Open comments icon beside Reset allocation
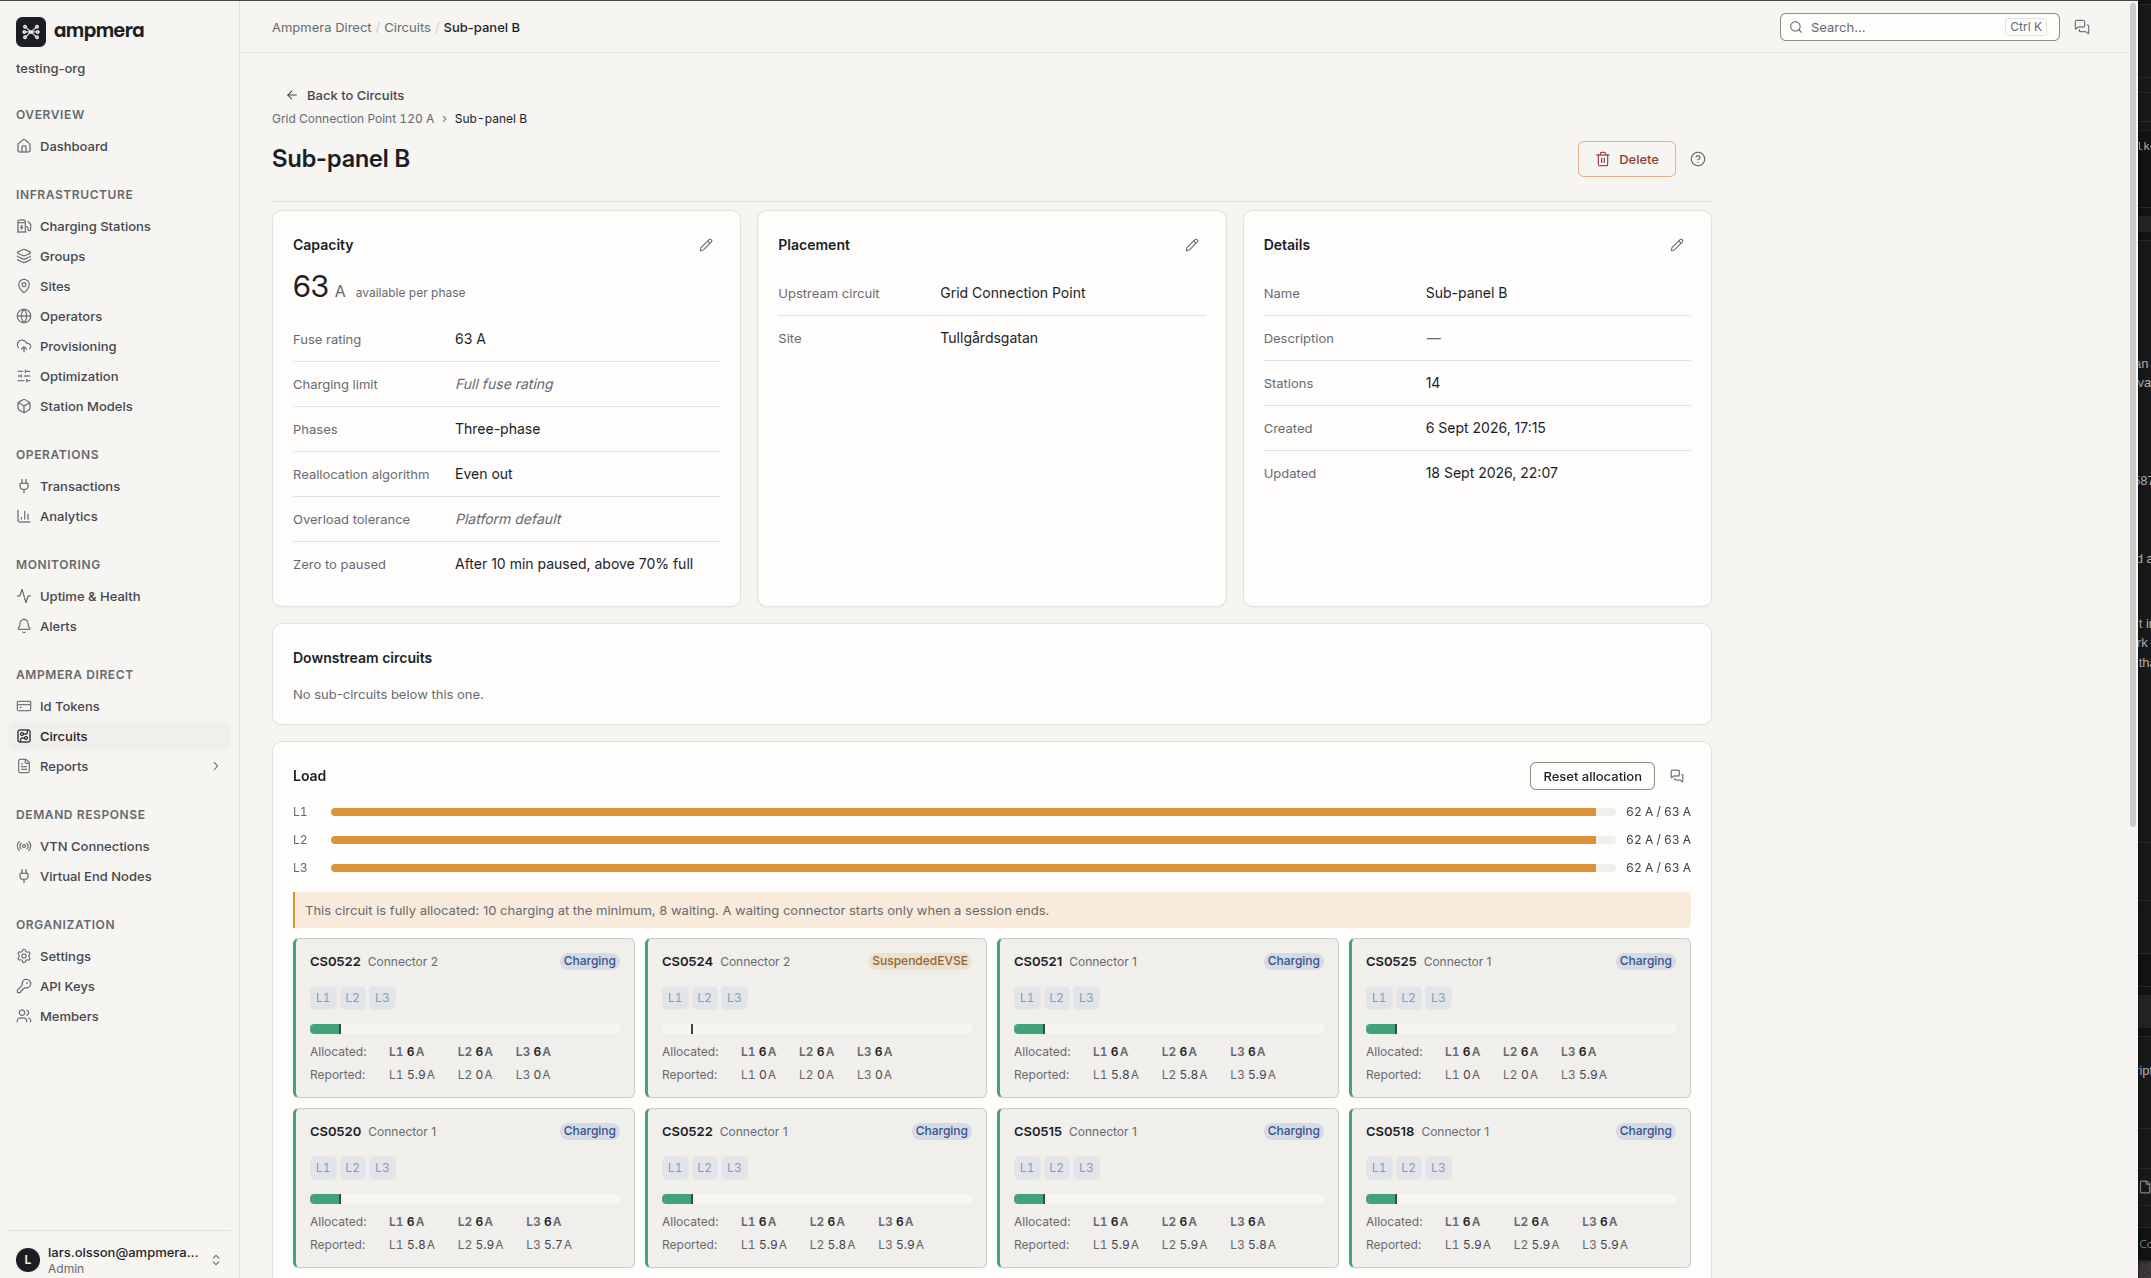The image size is (2151, 1278). [1677, 776]
